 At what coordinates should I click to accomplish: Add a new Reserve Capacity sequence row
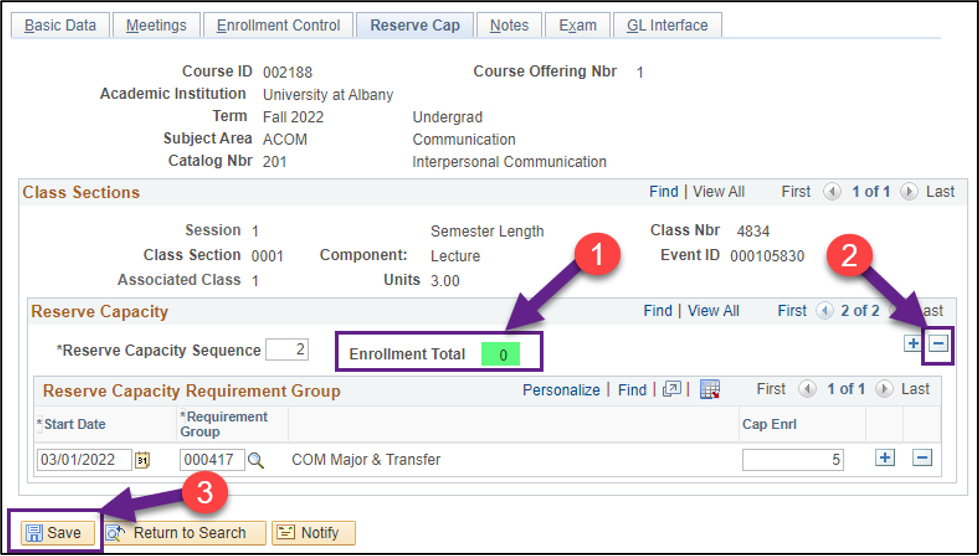click(x=912, y=344)
